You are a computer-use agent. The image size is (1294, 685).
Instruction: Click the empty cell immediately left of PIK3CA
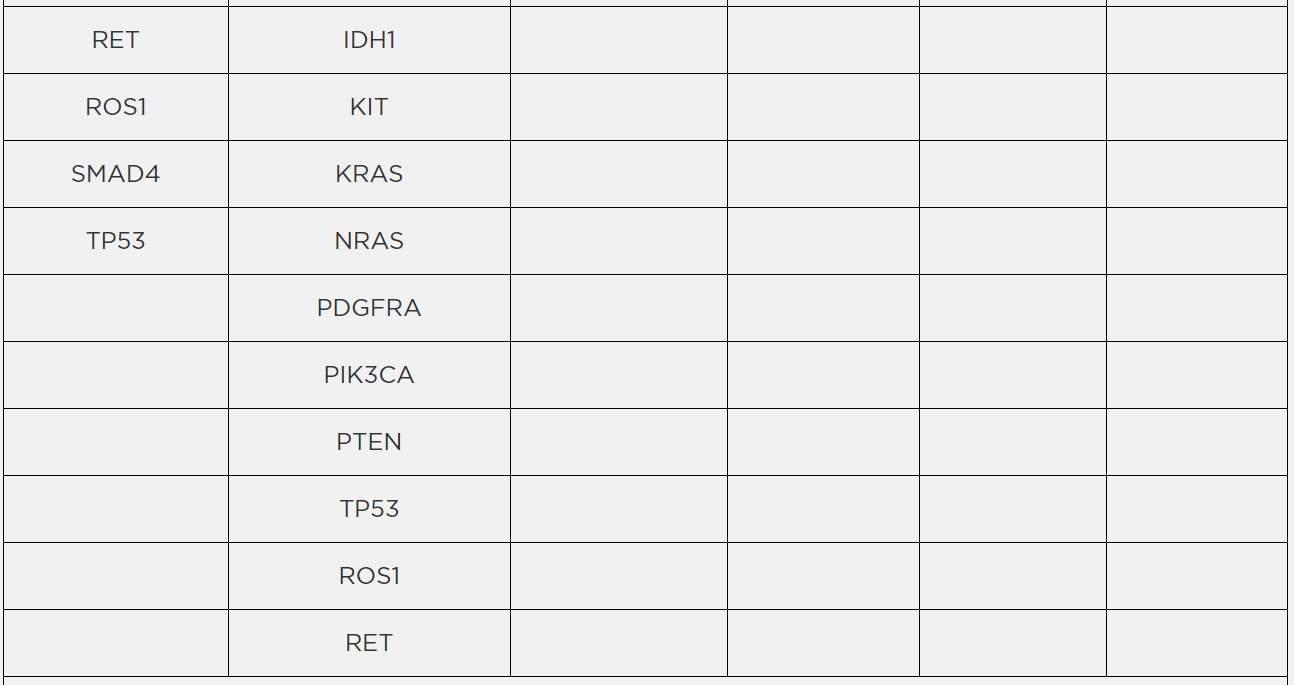(x=115, y=375)
